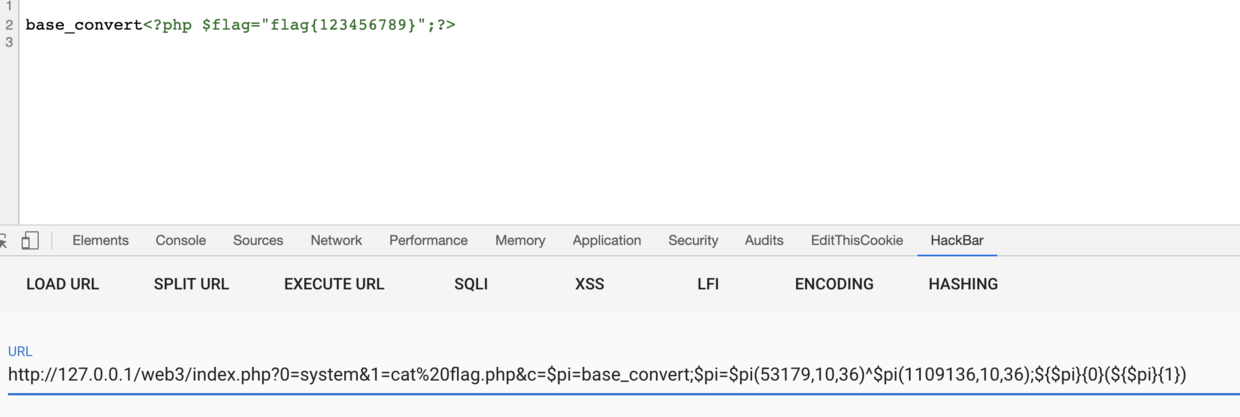Switch to the Console tab

(x=181, y=240)
